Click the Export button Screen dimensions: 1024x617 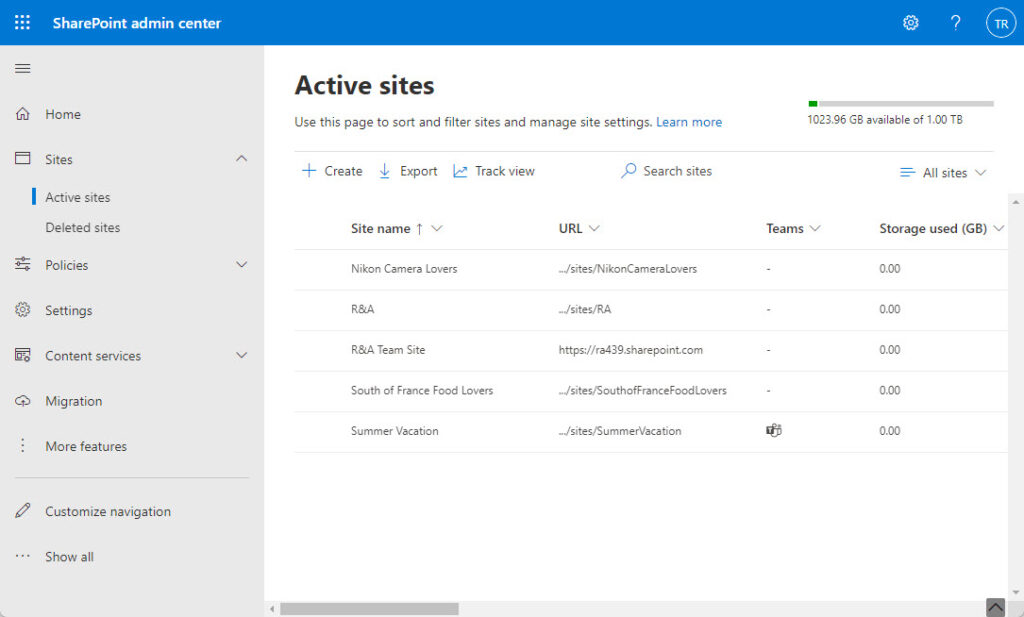408,171
